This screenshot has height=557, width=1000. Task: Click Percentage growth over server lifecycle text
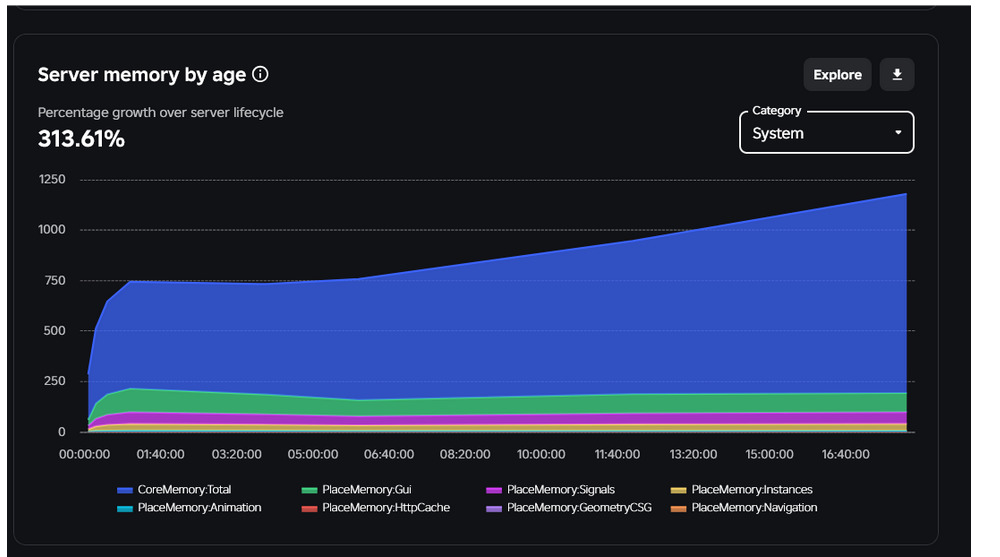coord(161,112)
